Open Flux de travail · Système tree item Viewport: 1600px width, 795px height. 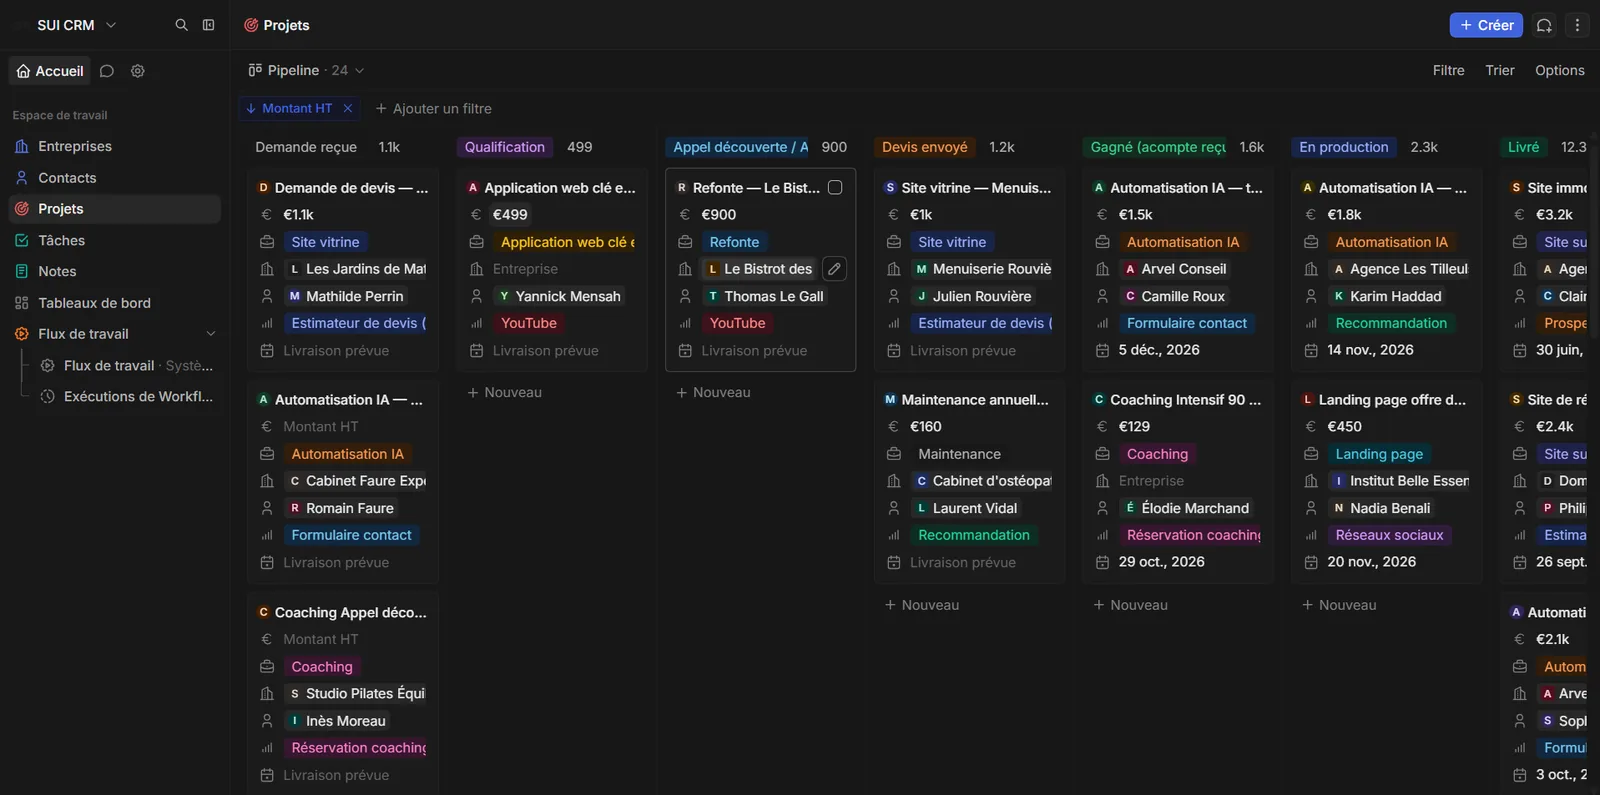126,365
